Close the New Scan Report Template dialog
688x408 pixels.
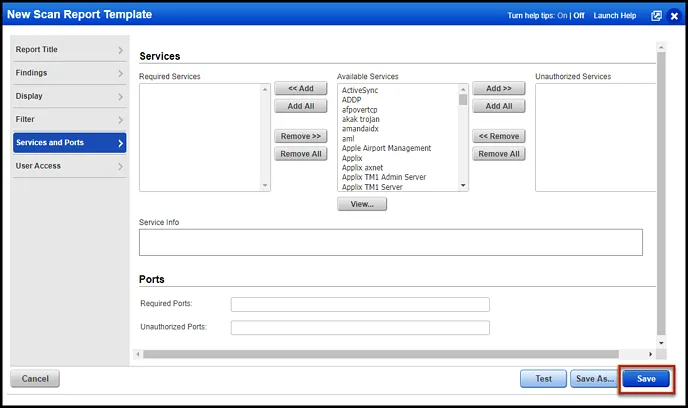pyautogui.click(x=674, y=16)
